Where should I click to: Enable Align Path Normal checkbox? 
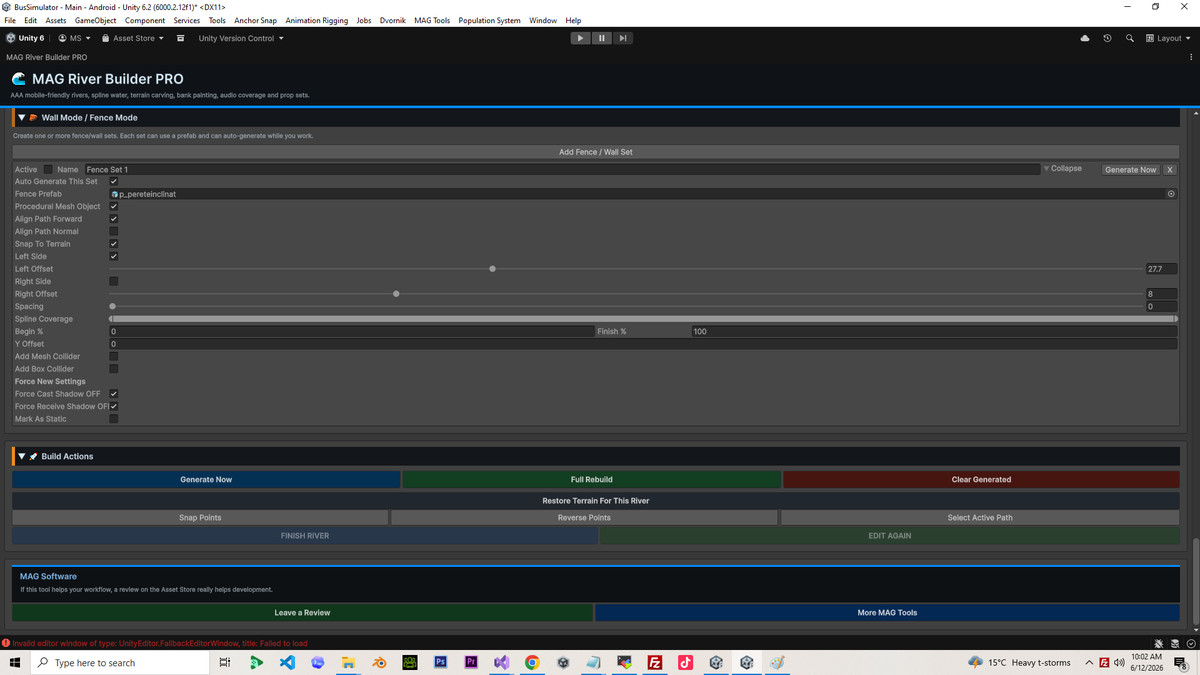coord(113,231)
